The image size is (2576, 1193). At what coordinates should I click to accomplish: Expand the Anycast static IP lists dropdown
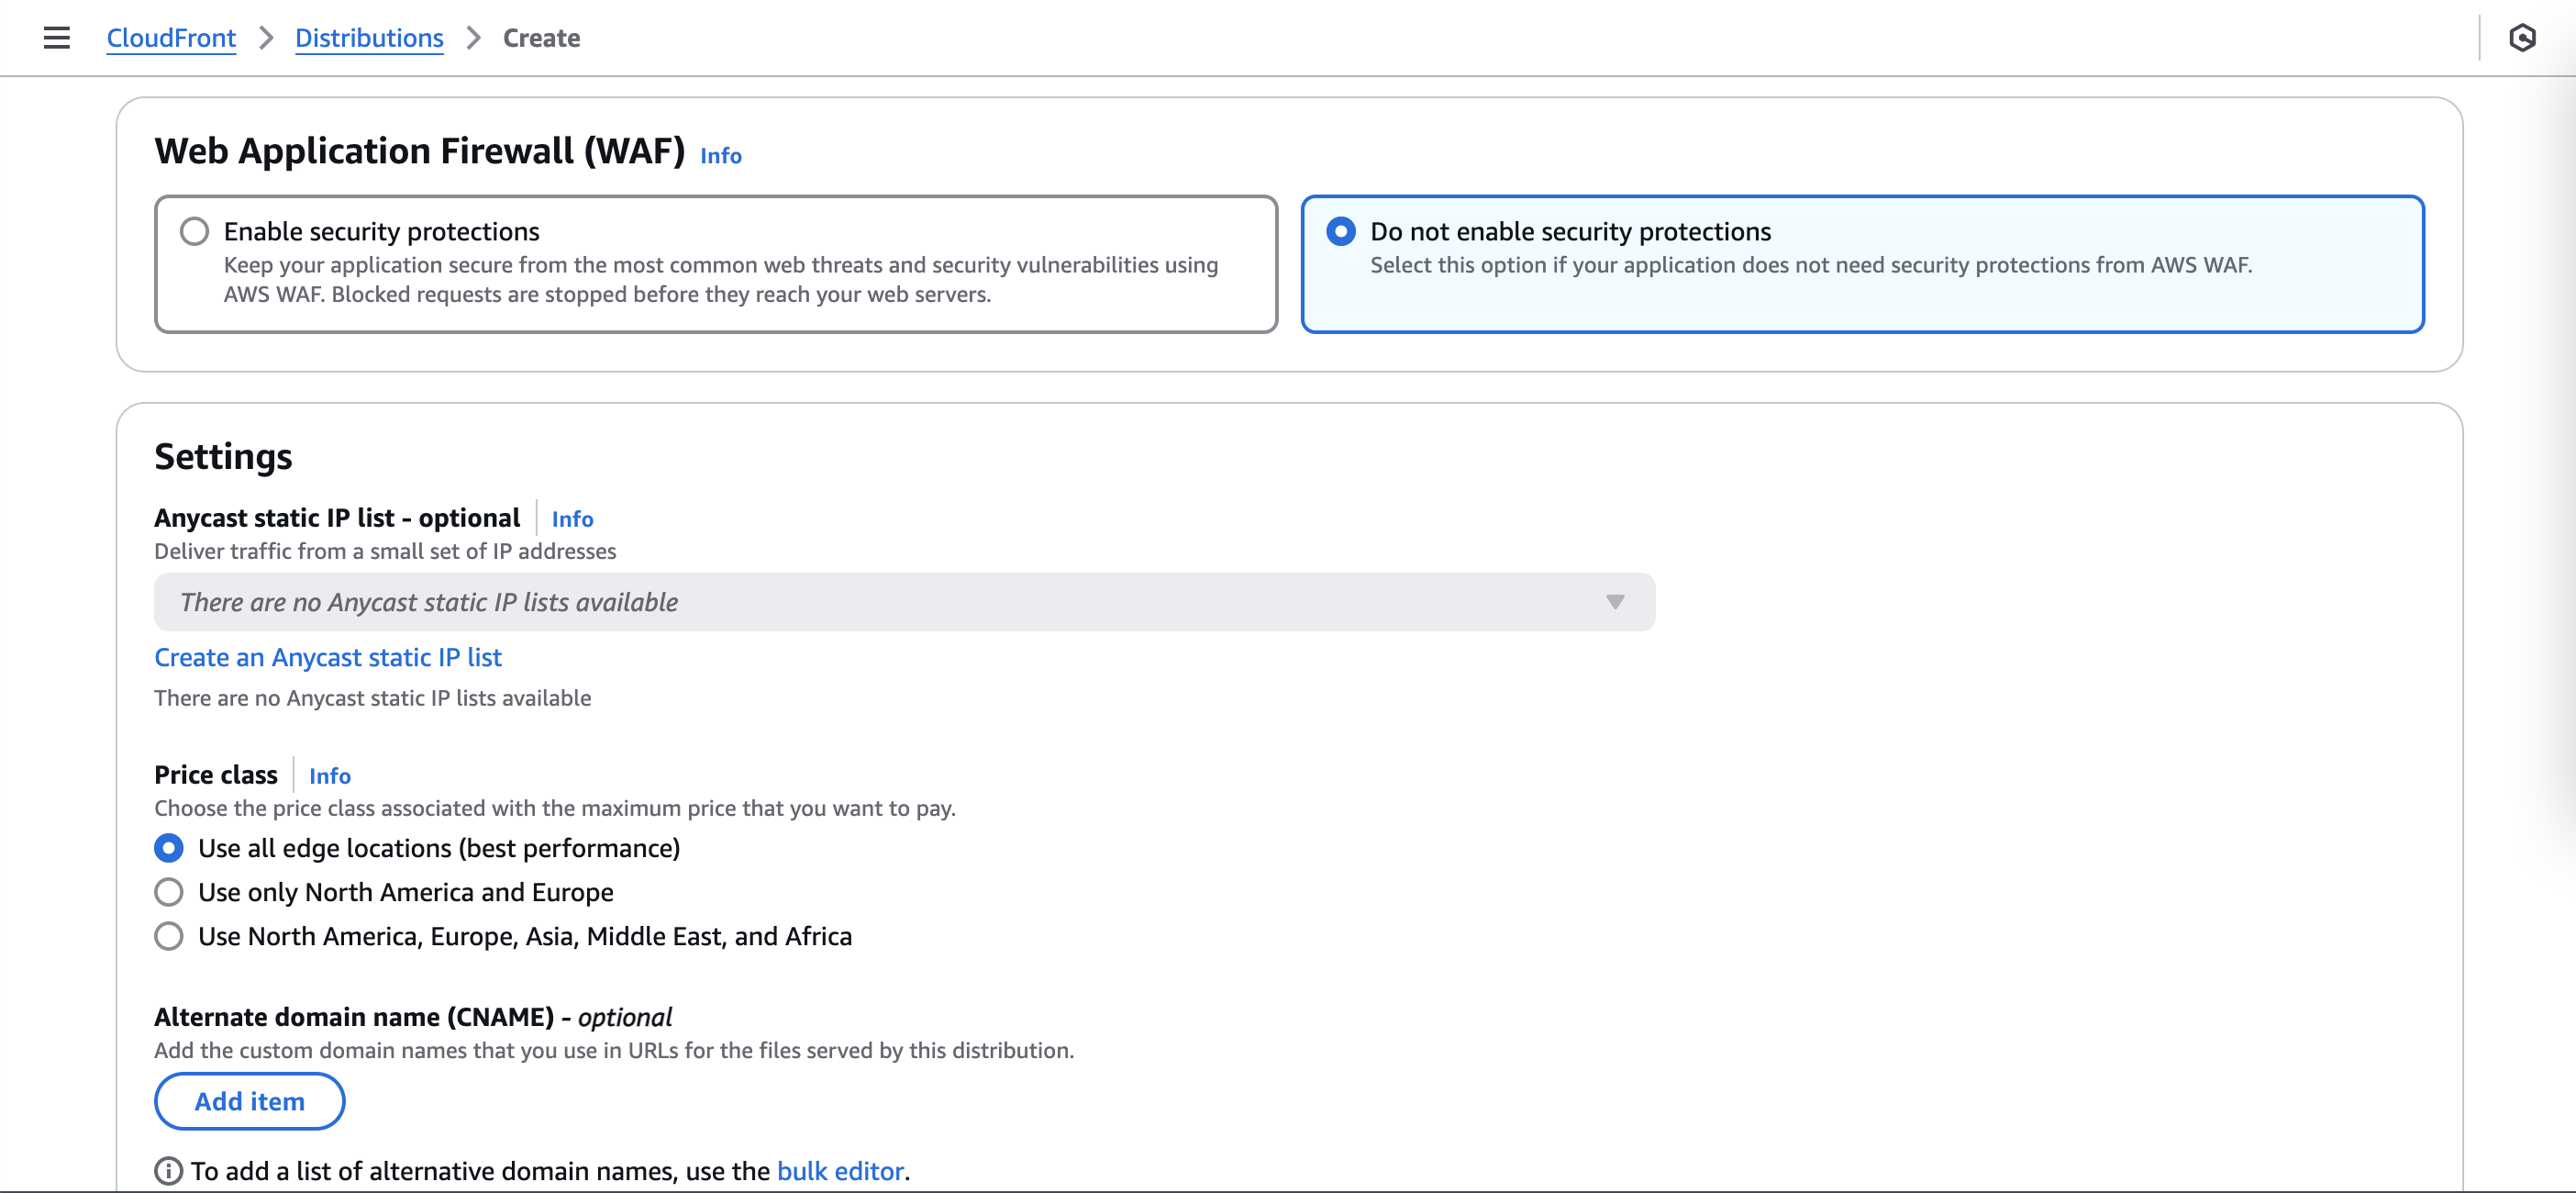click(900, 602)
